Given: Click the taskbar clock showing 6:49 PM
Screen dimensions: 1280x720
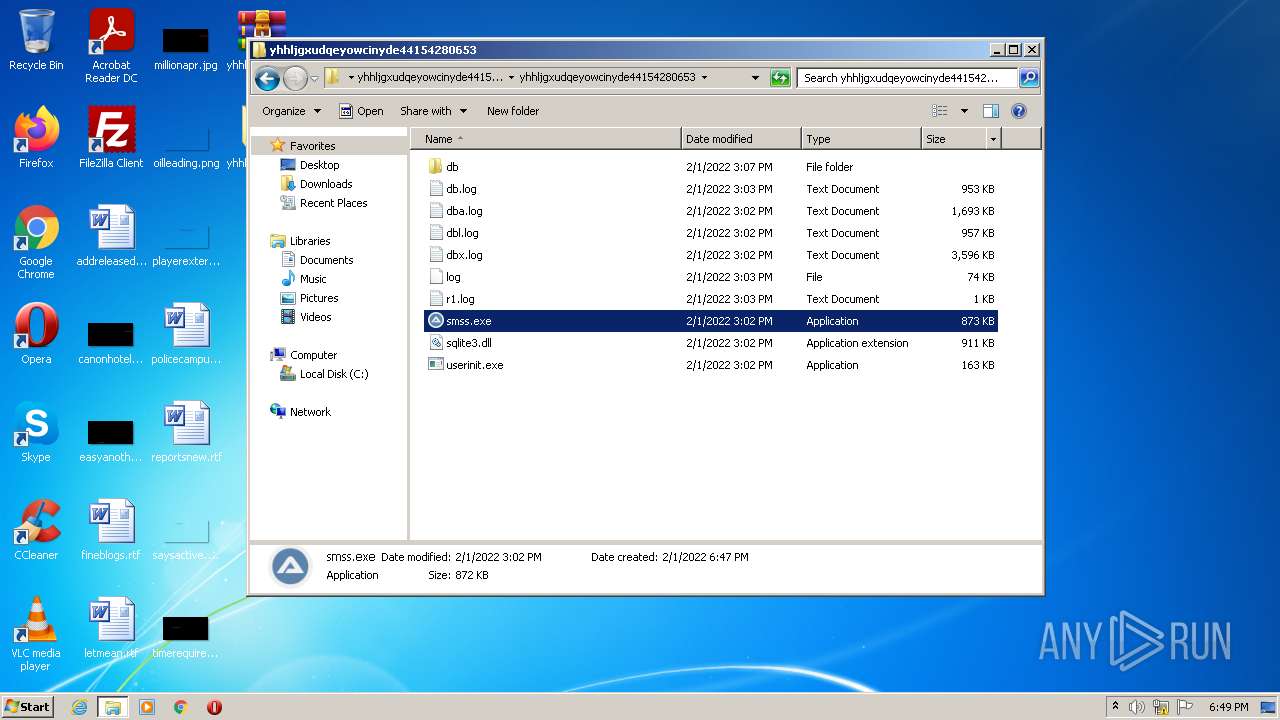Looking at the screenshot, I should 1227,707.
